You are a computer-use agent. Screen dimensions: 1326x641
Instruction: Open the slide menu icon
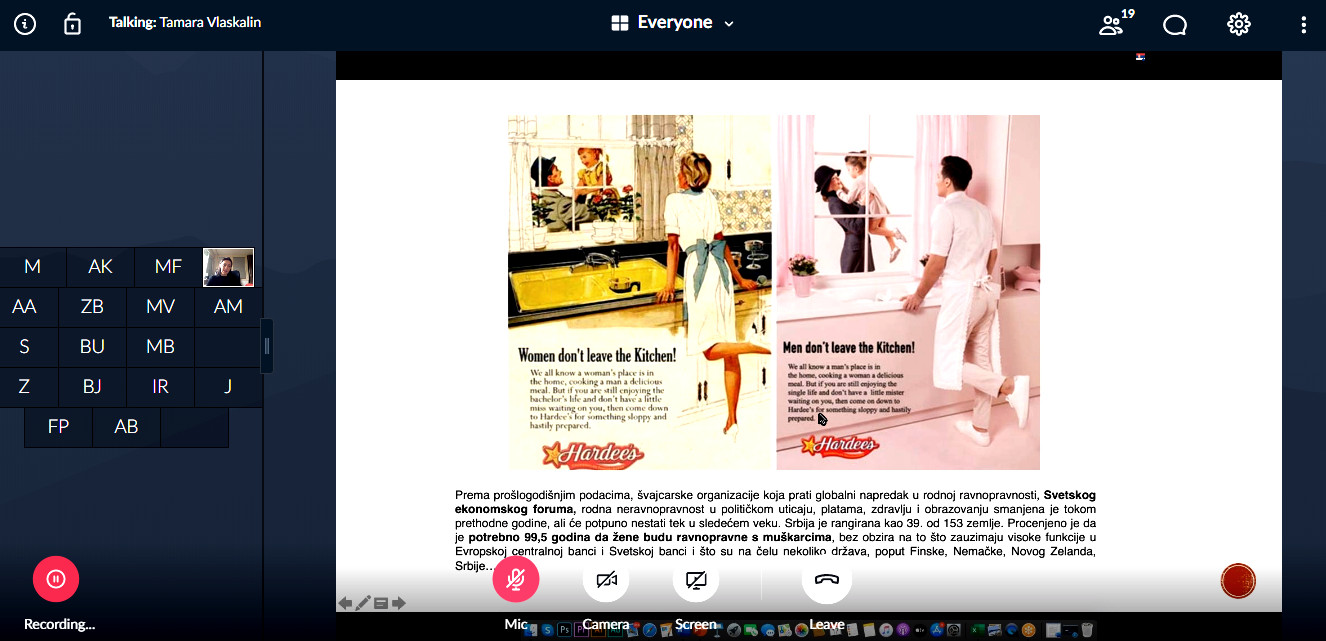(x=381, y=603)
